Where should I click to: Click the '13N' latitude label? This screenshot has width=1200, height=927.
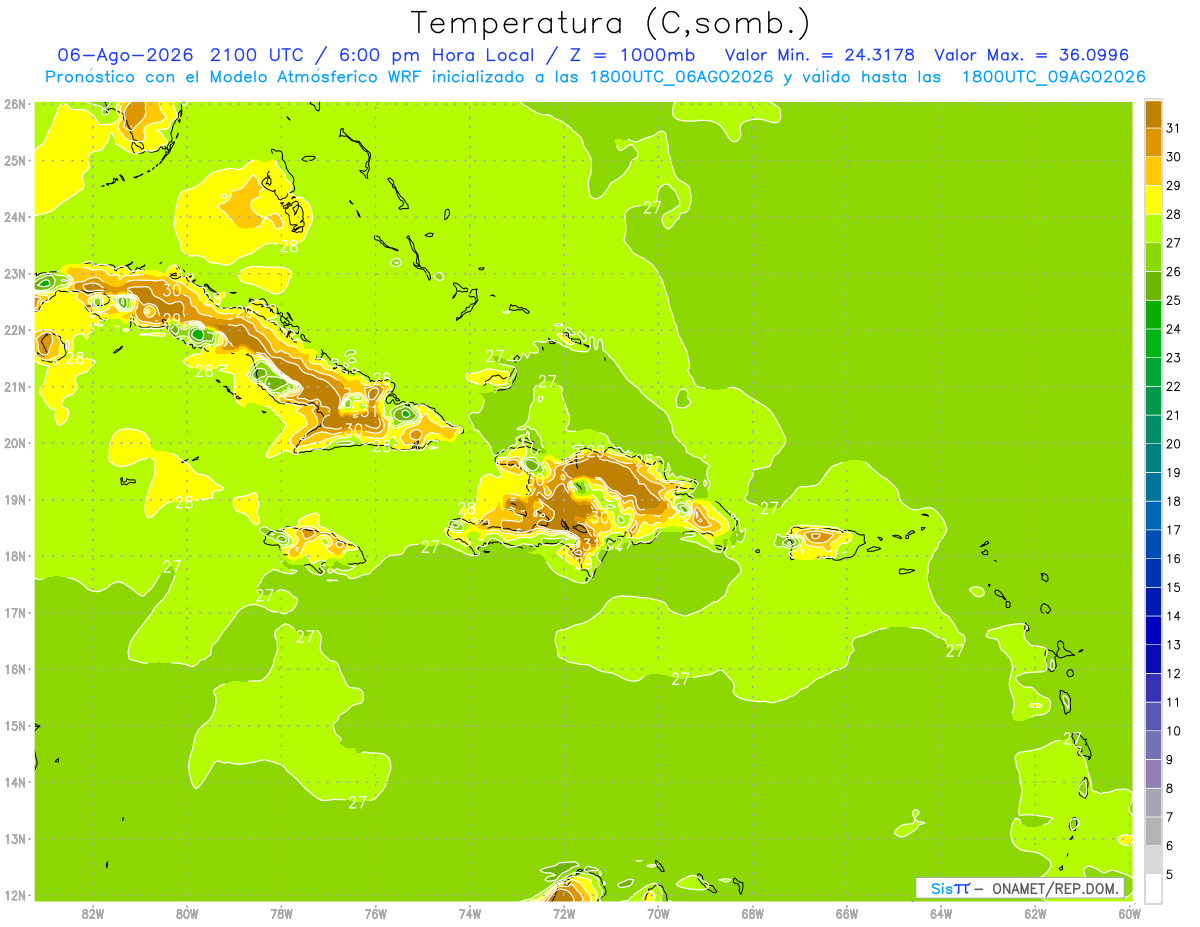14,838
